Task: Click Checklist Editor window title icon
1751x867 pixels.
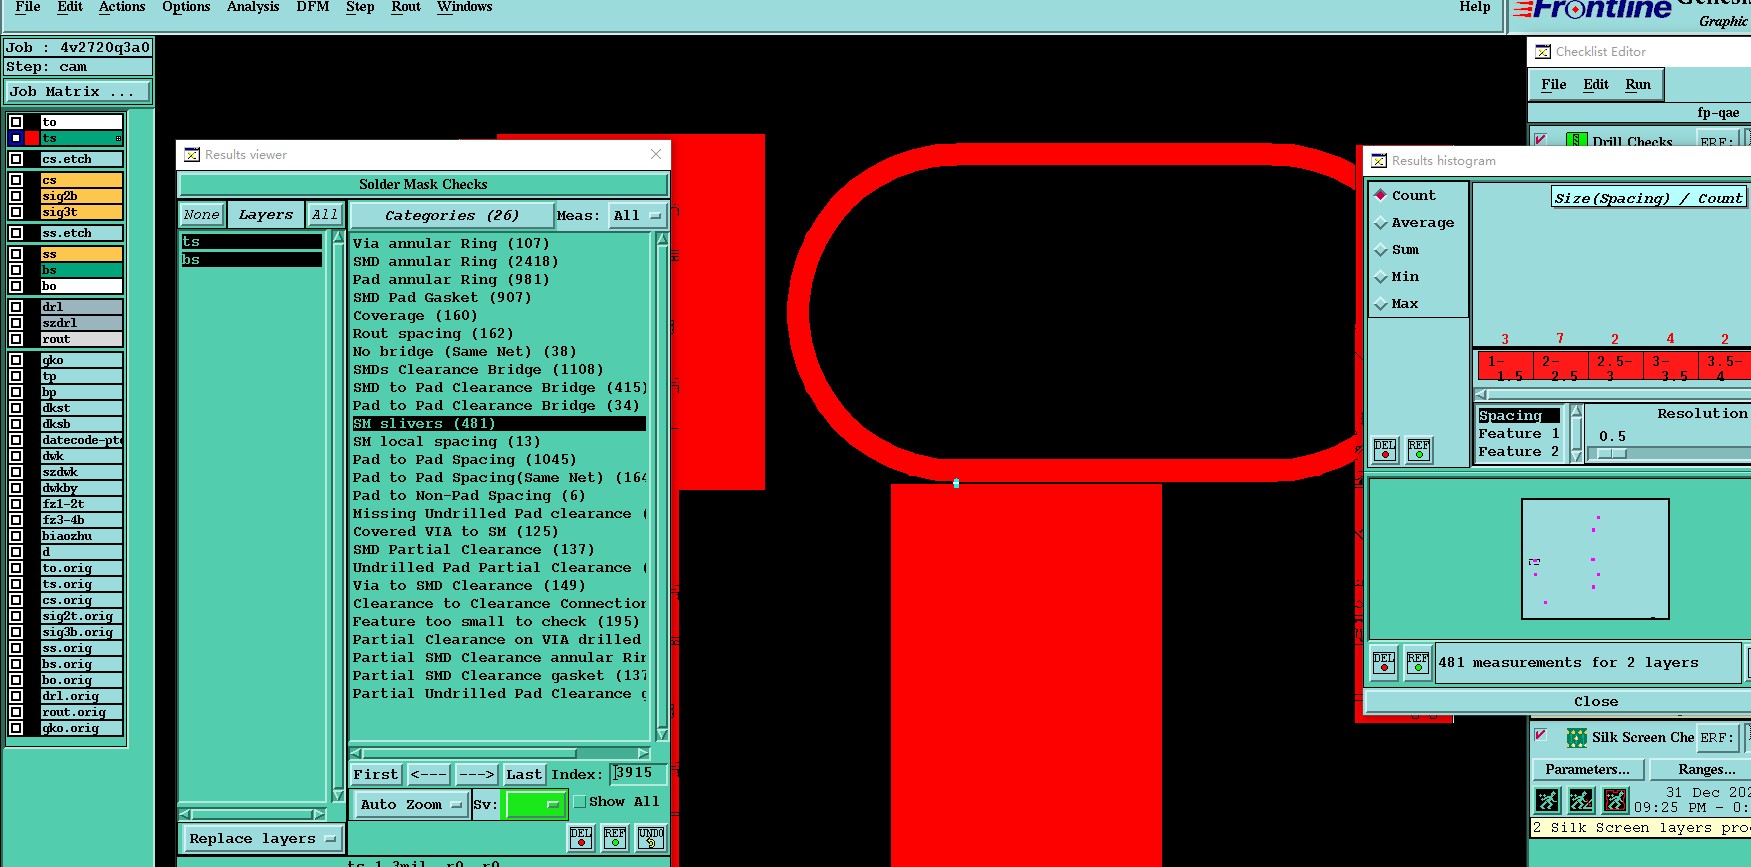Action: pos(1543,52)
